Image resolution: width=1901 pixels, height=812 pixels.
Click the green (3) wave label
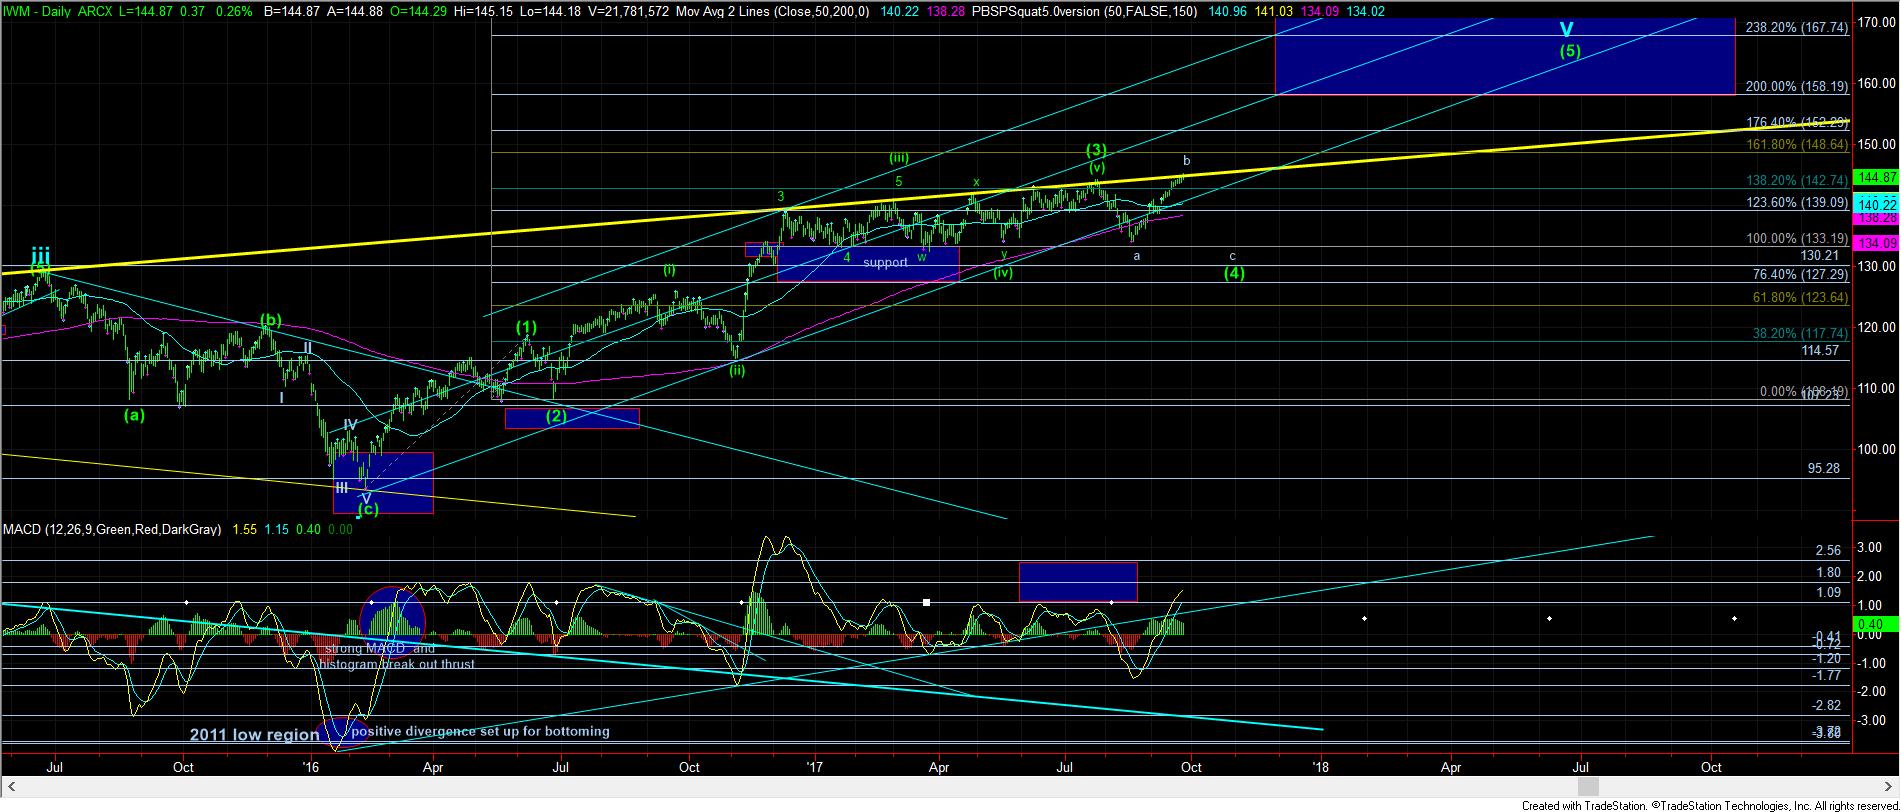coord(1097,150)
